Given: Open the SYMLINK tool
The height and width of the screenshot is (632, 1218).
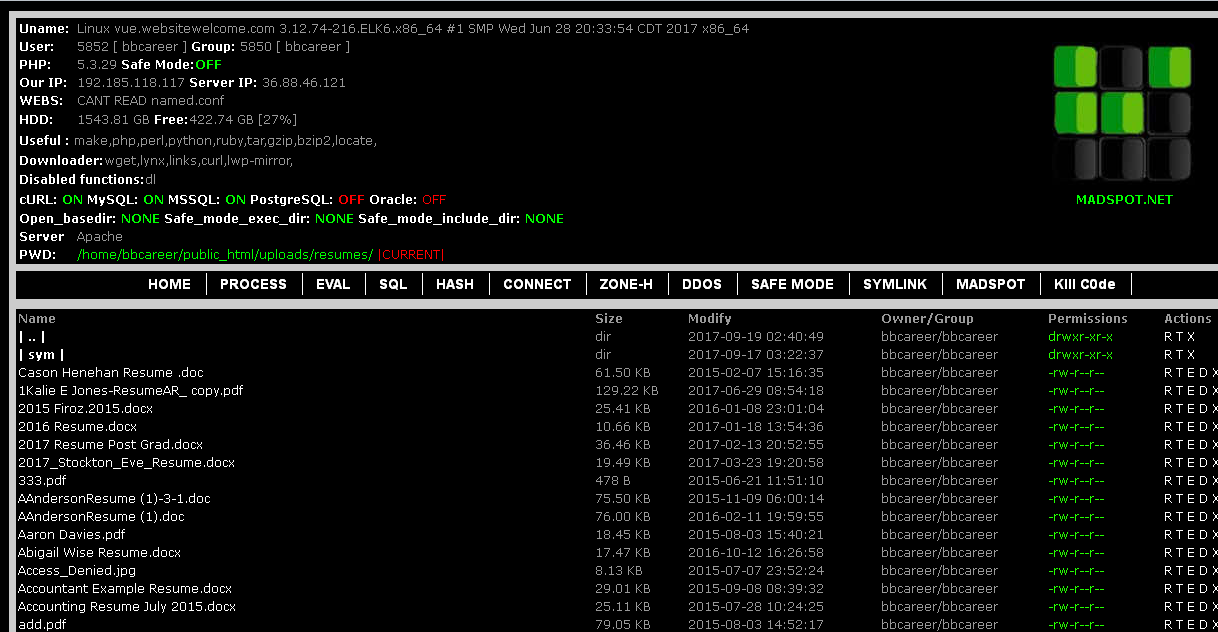Looking at the screenshot, I should [895, 284].
